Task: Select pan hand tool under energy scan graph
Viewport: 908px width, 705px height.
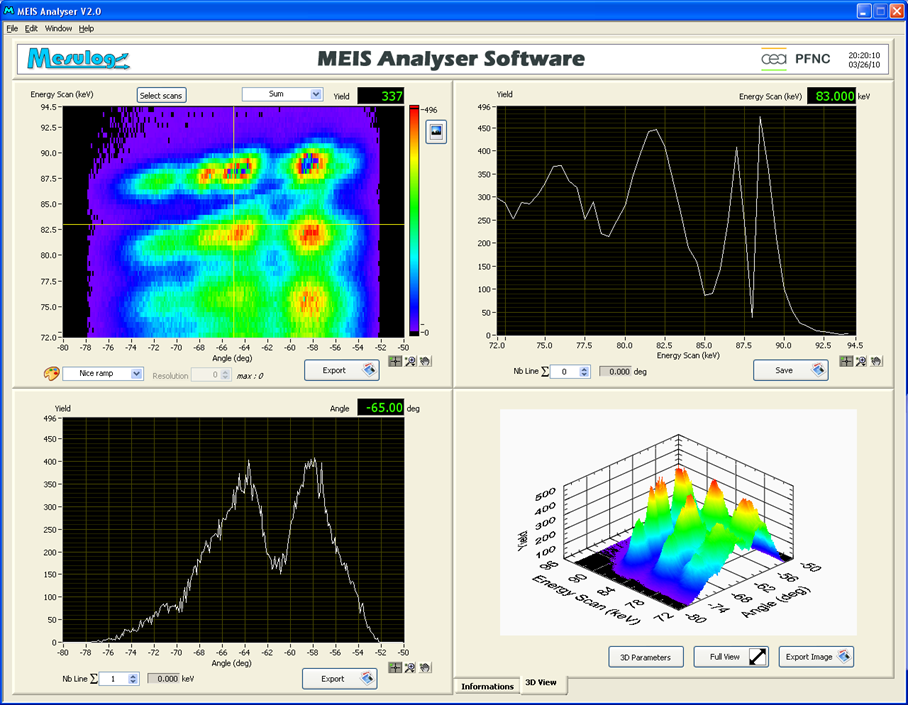Action: pos(876,361)
